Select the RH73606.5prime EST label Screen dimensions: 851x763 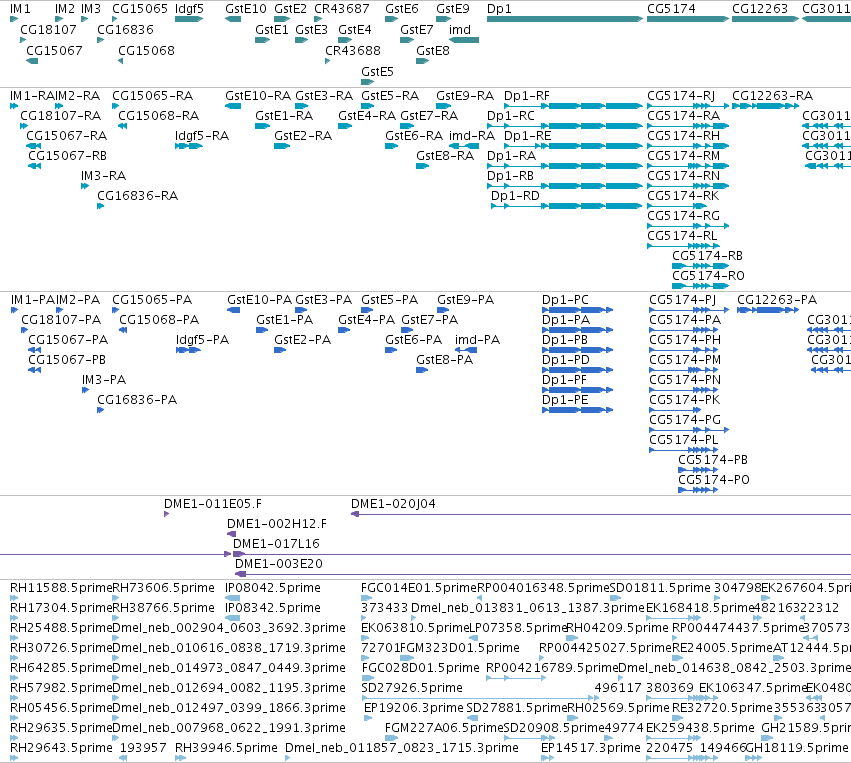click(x=163, y=588)
